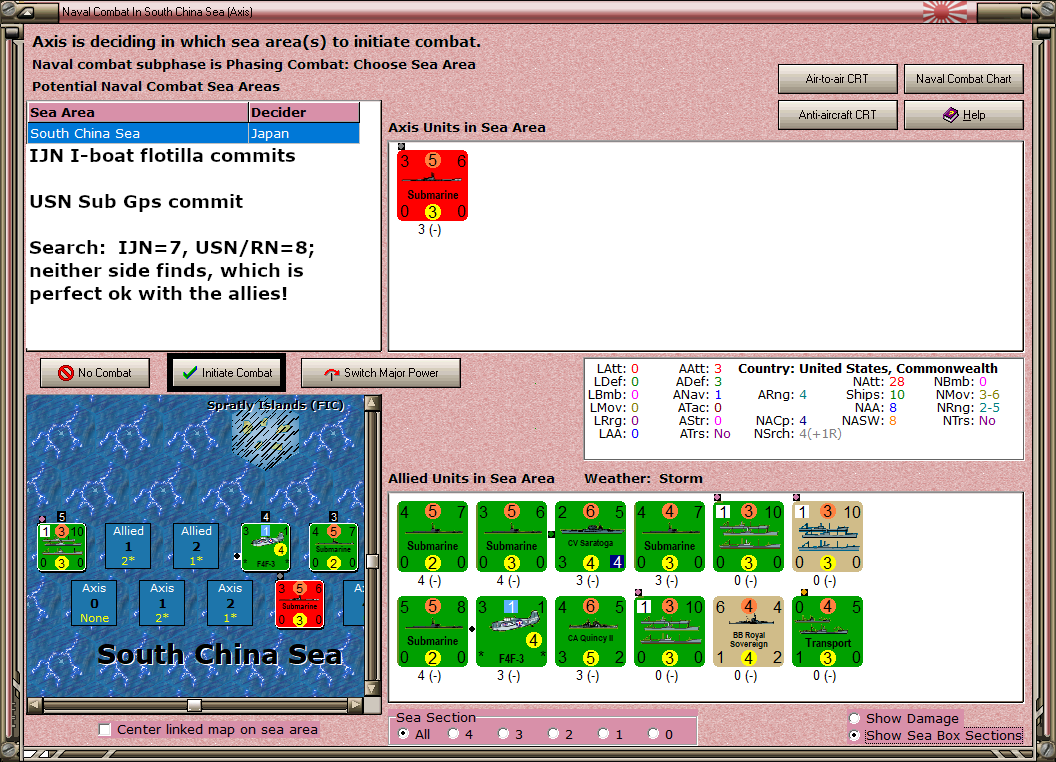
Task: Select sea section 0 radio option
Action: click(653, 734)
